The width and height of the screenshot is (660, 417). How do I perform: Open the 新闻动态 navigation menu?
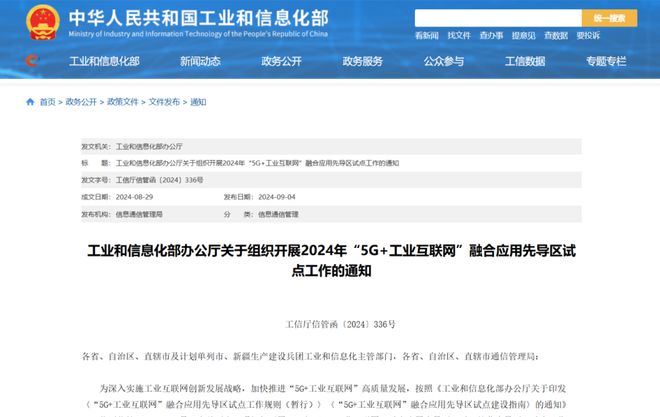(200, 61)
